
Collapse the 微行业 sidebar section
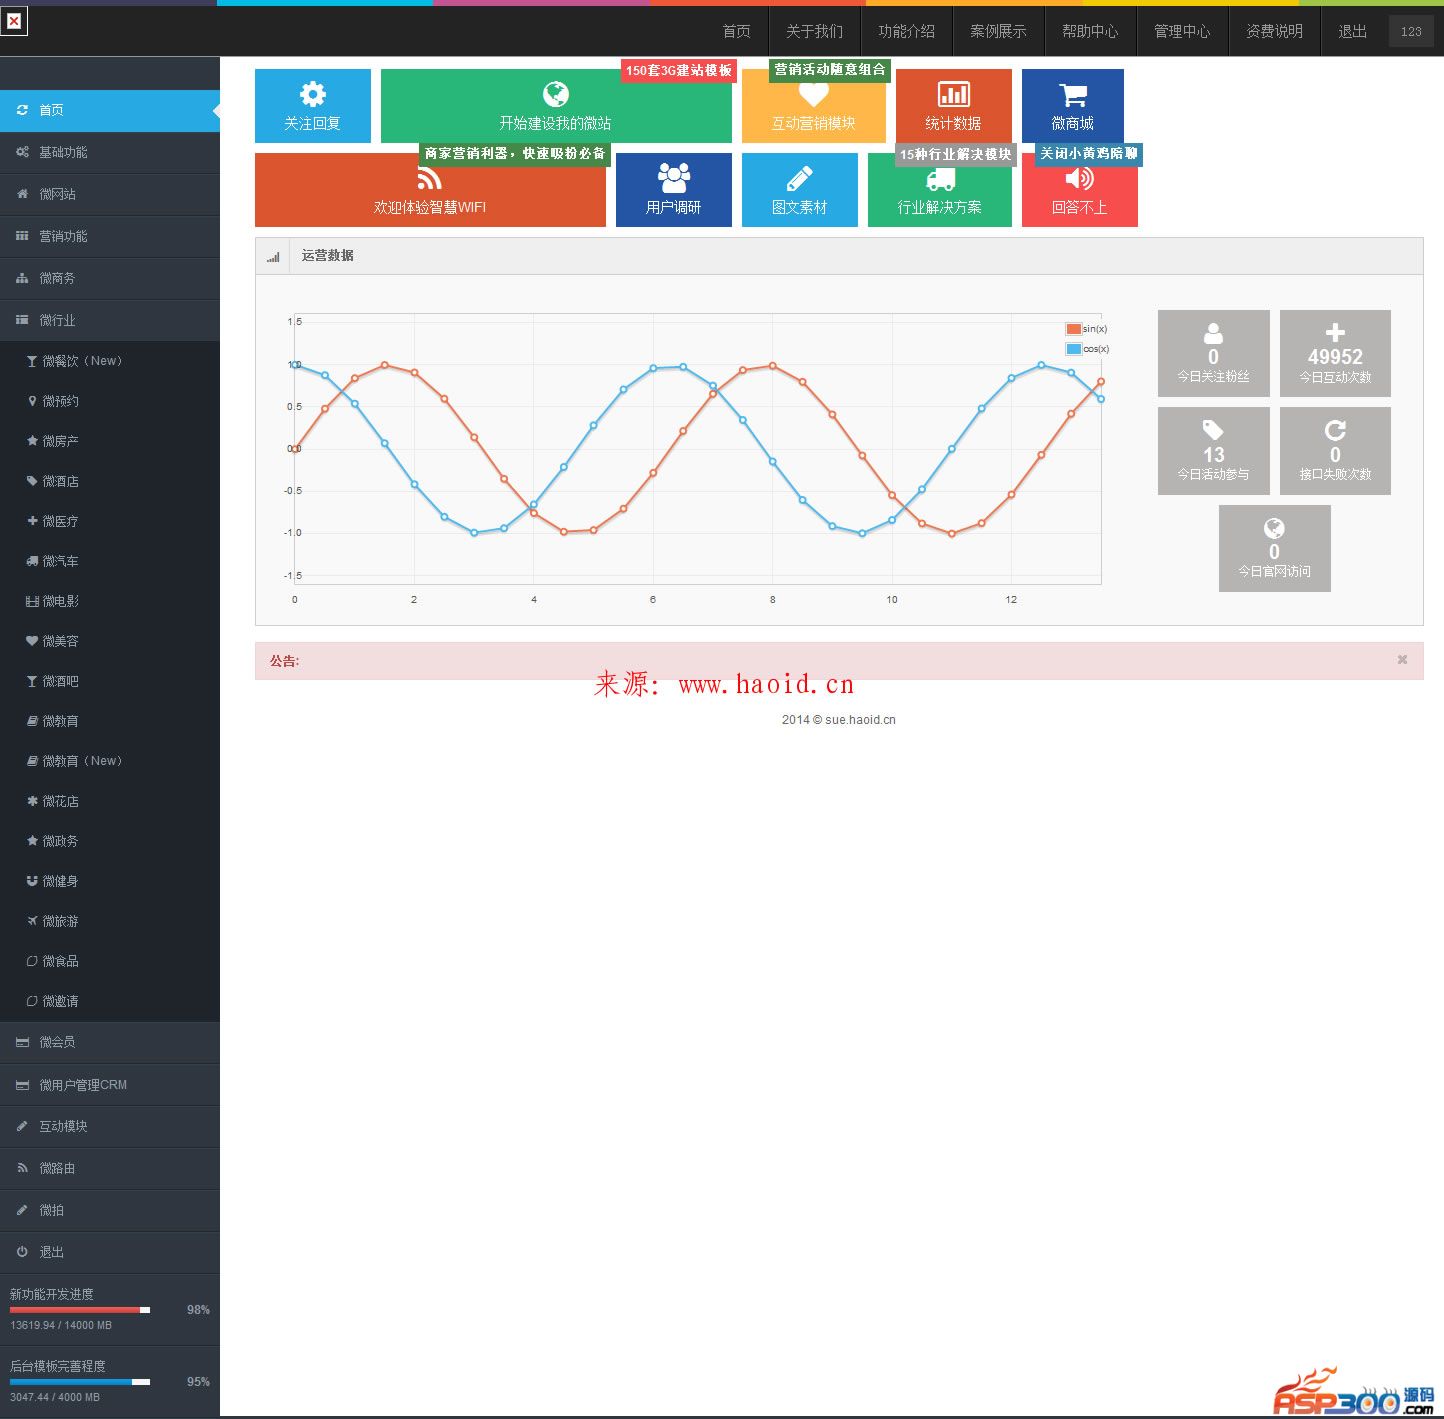point(110,320)
